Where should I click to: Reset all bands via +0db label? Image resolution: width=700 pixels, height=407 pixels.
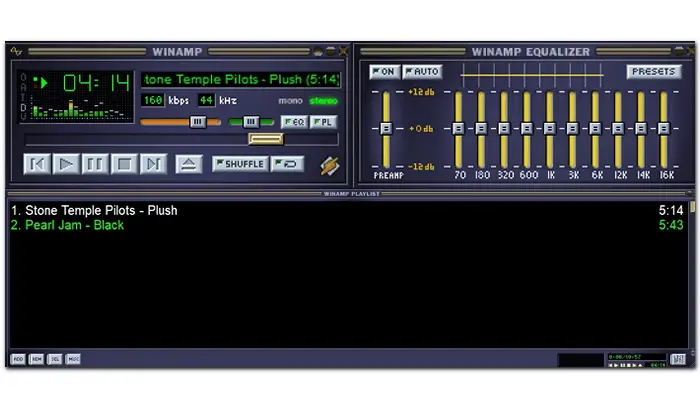point(421,129)
